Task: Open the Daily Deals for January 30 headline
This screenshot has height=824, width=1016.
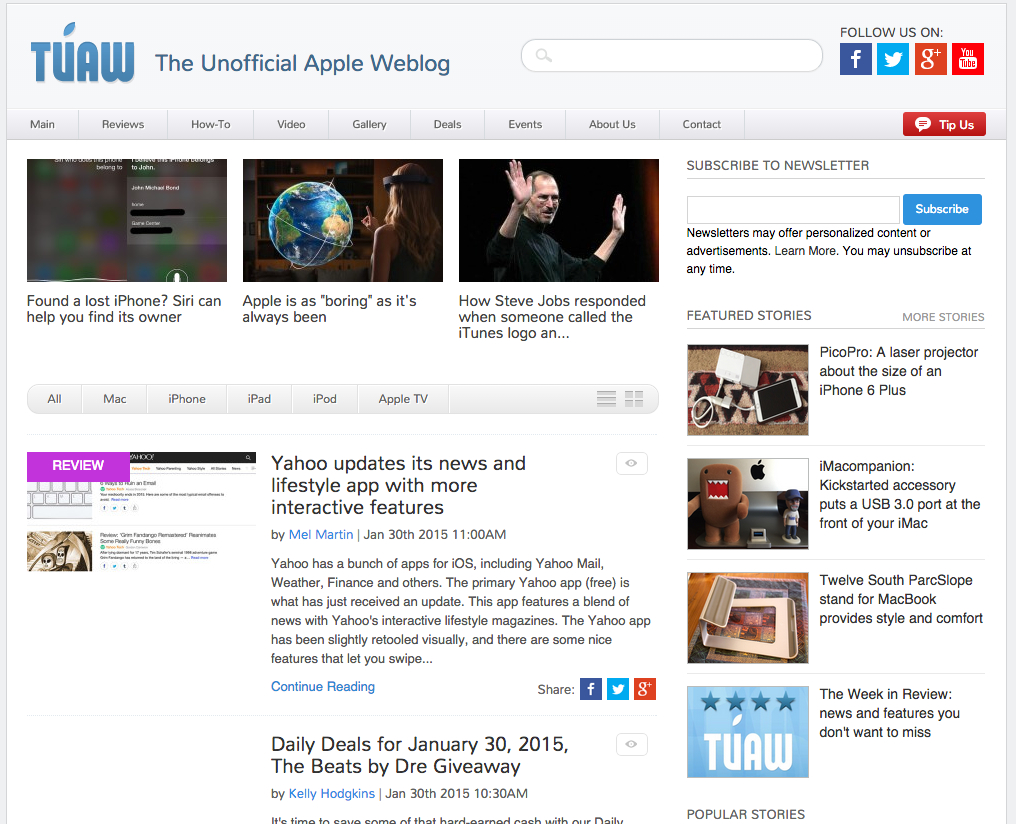Action: 420,755
